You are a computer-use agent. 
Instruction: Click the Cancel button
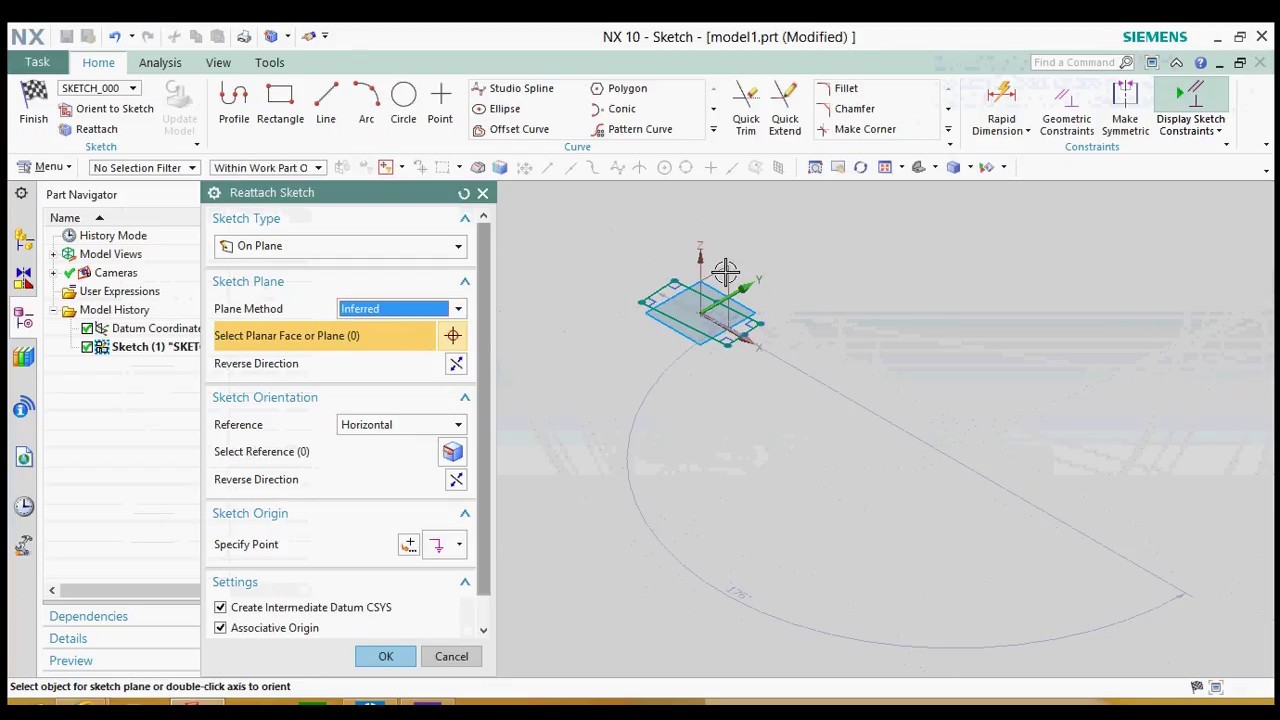(x=451, y=657)
